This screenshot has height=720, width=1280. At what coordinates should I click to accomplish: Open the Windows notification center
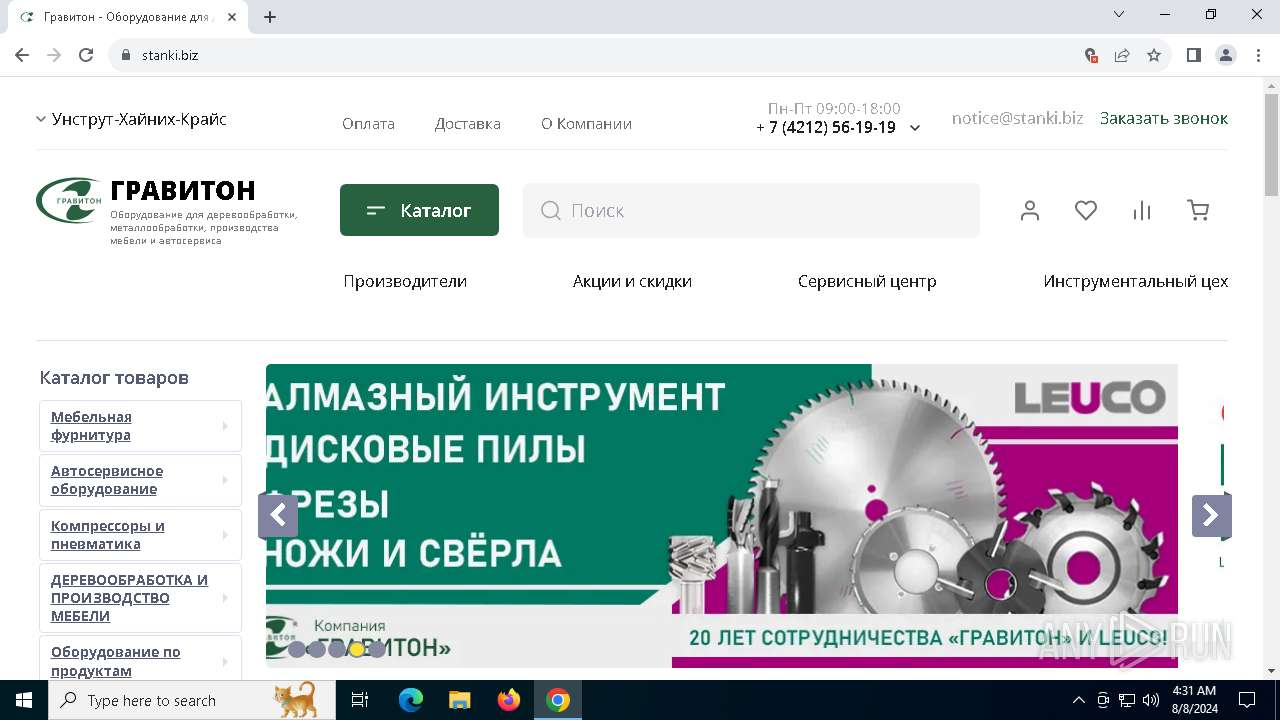pos(1247,700)
